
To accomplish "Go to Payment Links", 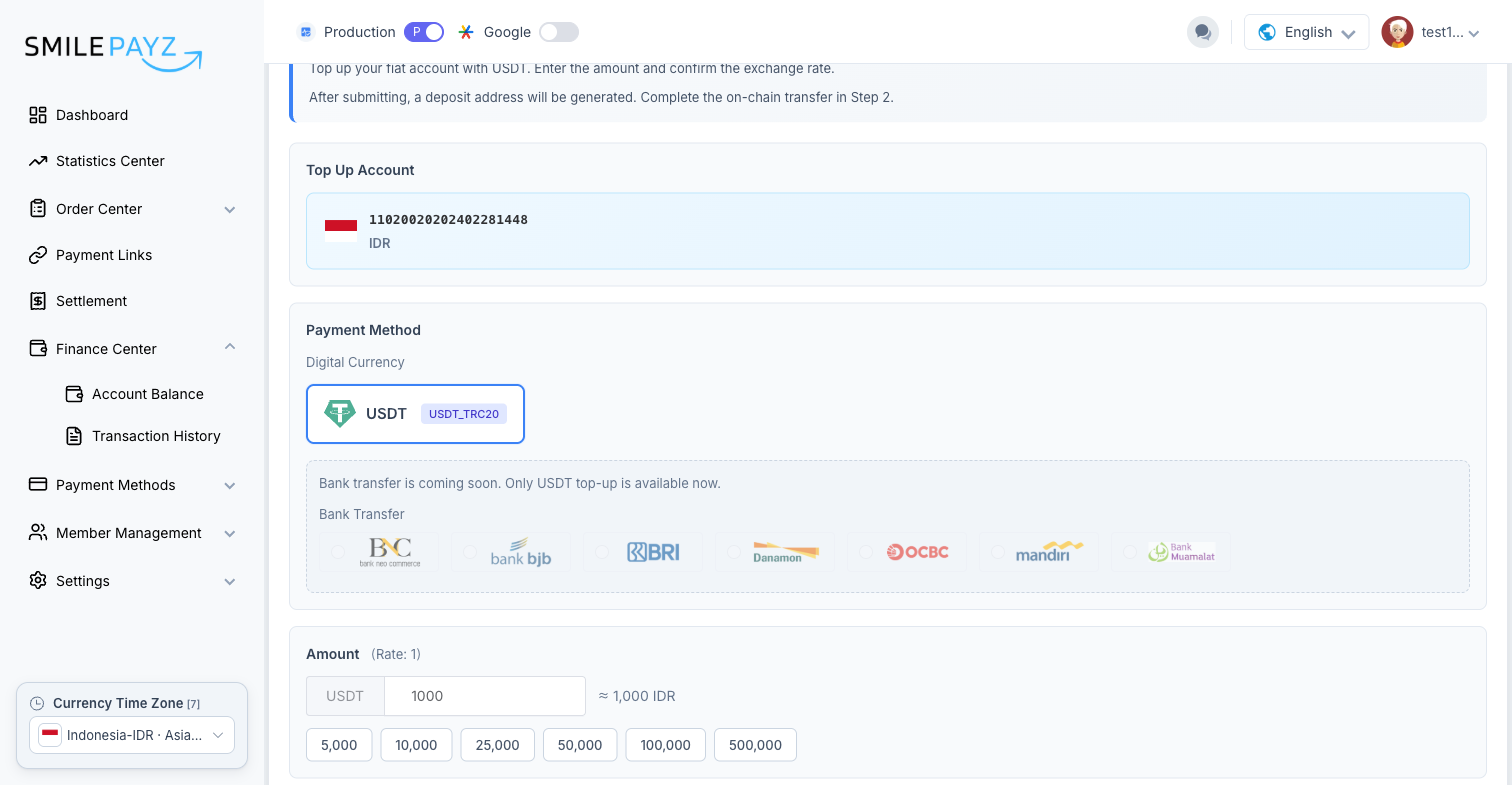I will pyautogui.click(x=104, y=255).
